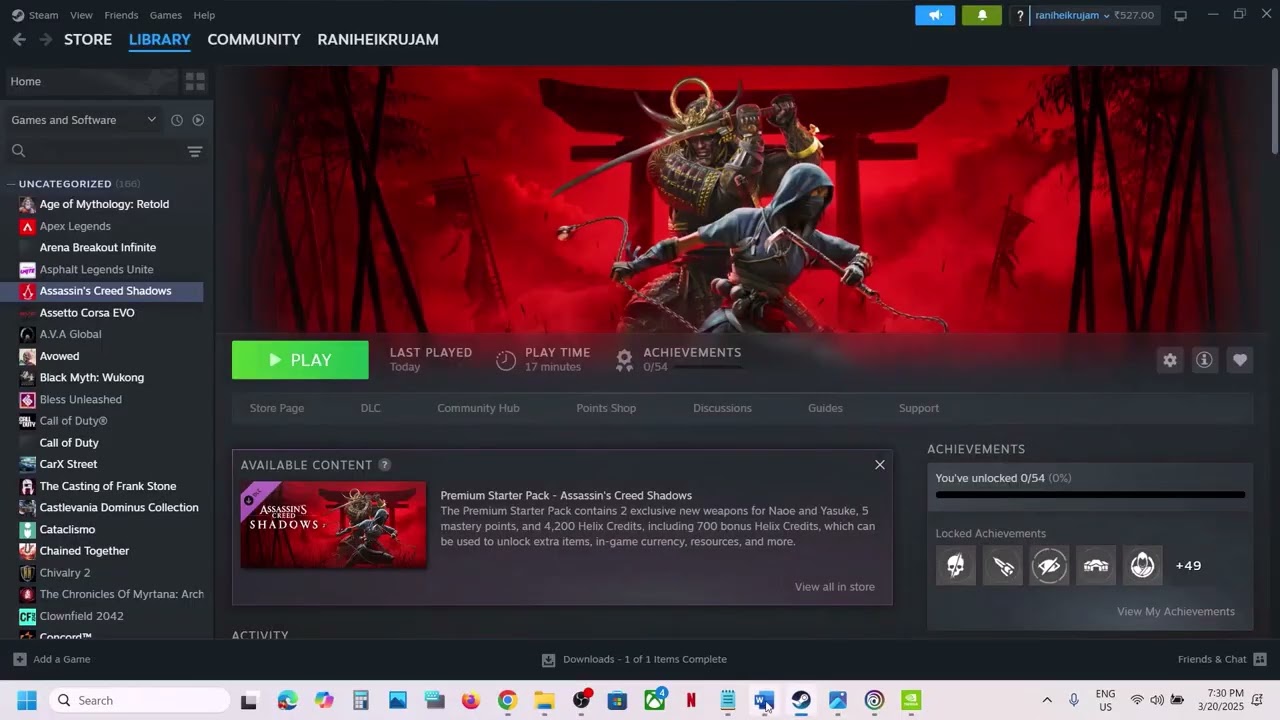Screen dimensions: 1280x720
Task: Go to the COMMUNITY tab
Action: tap(254, 39)
